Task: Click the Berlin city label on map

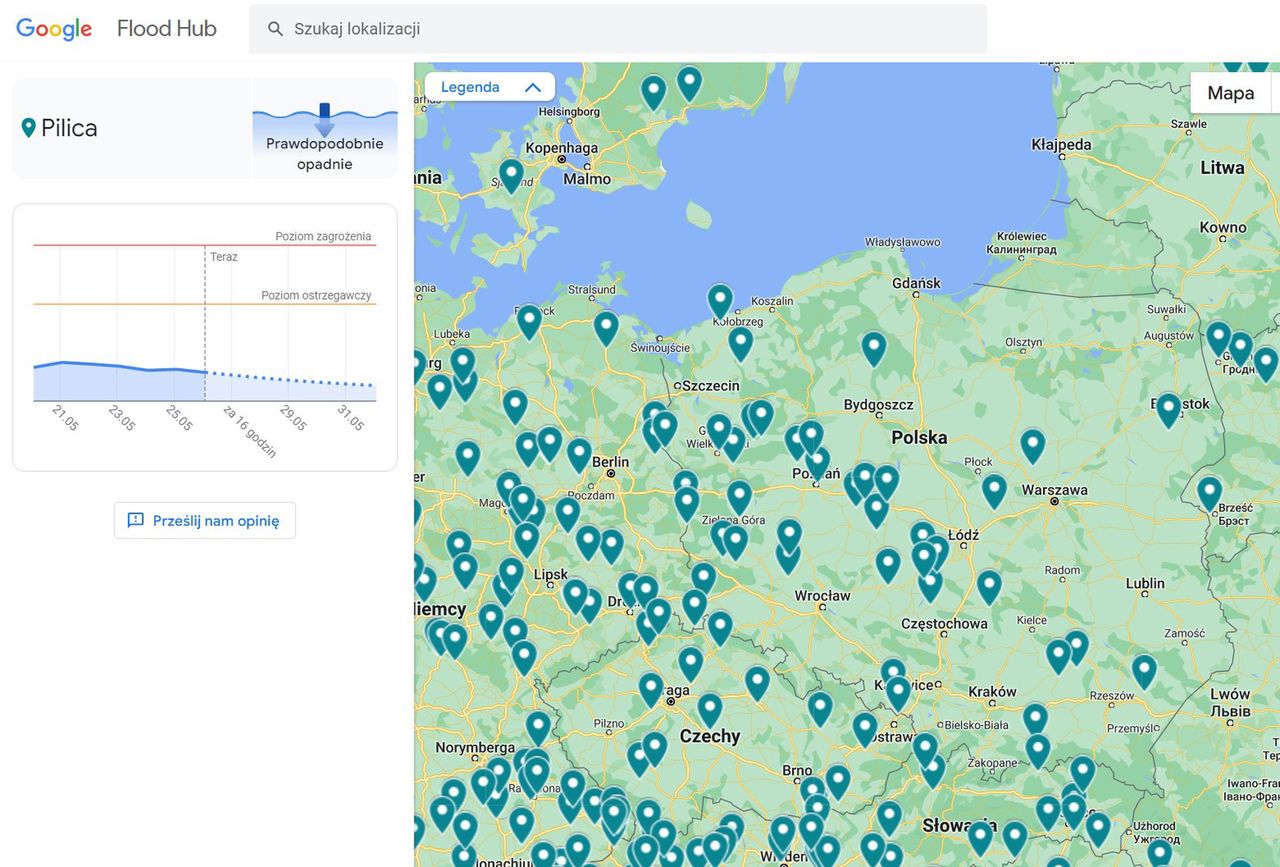Action: (x=610, y=461)
